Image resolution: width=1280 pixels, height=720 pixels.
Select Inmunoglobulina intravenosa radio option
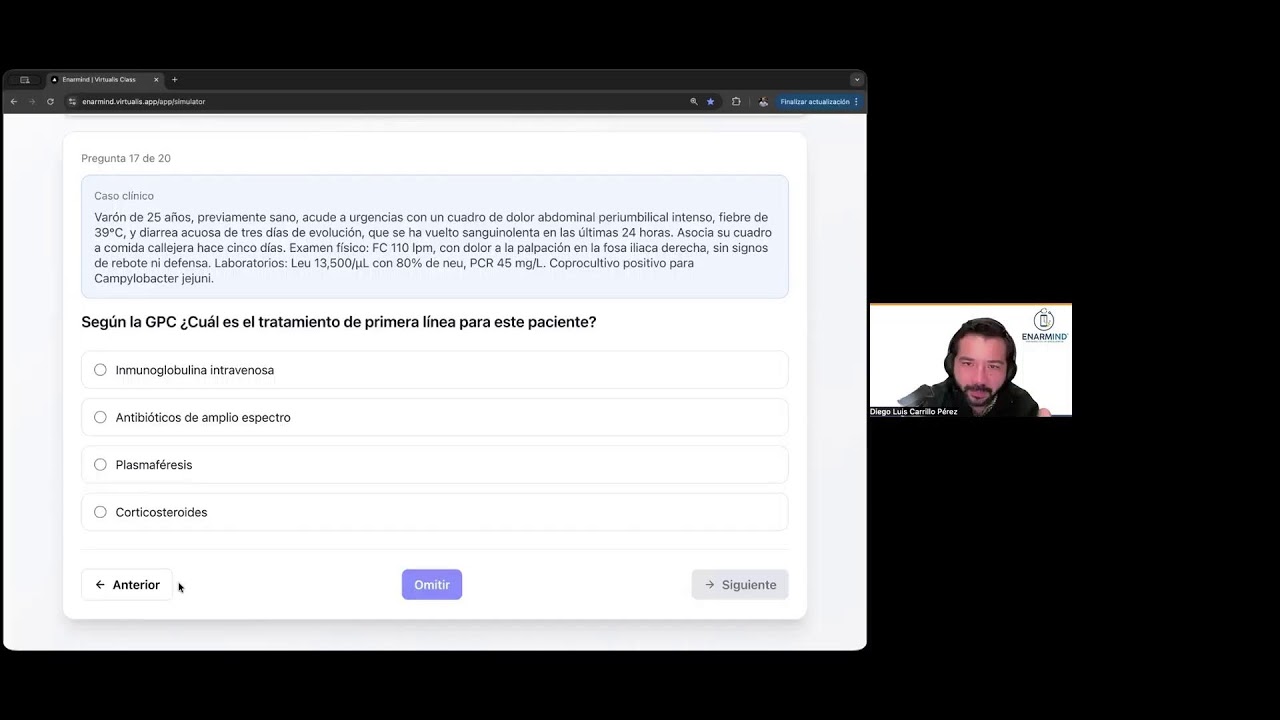click(100, 370)
